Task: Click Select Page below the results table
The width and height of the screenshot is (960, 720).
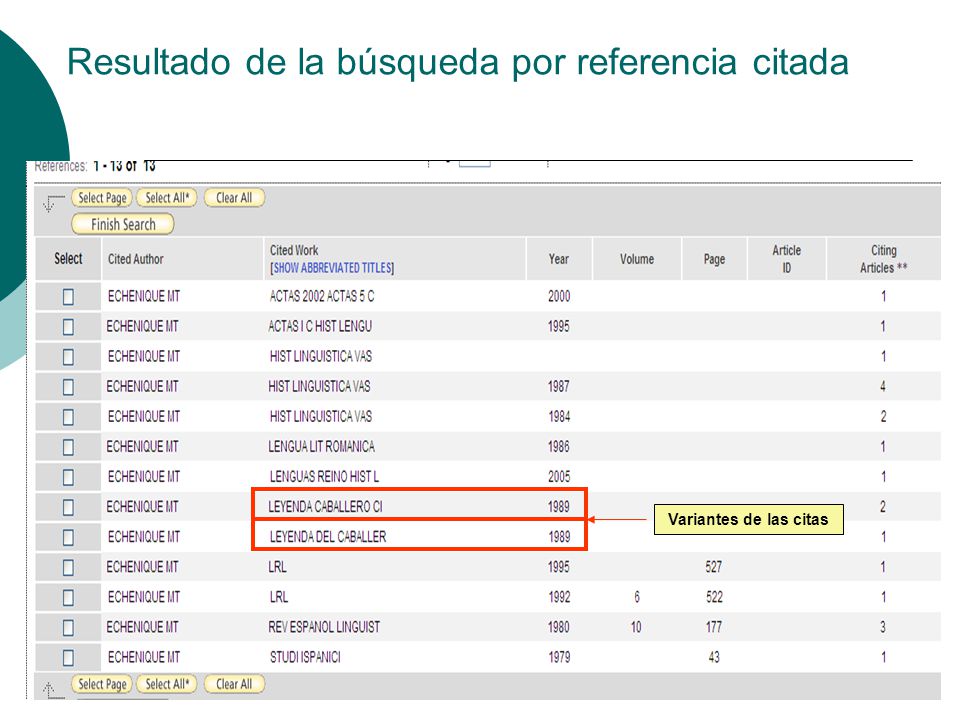Action: click(x=102, y=684)
